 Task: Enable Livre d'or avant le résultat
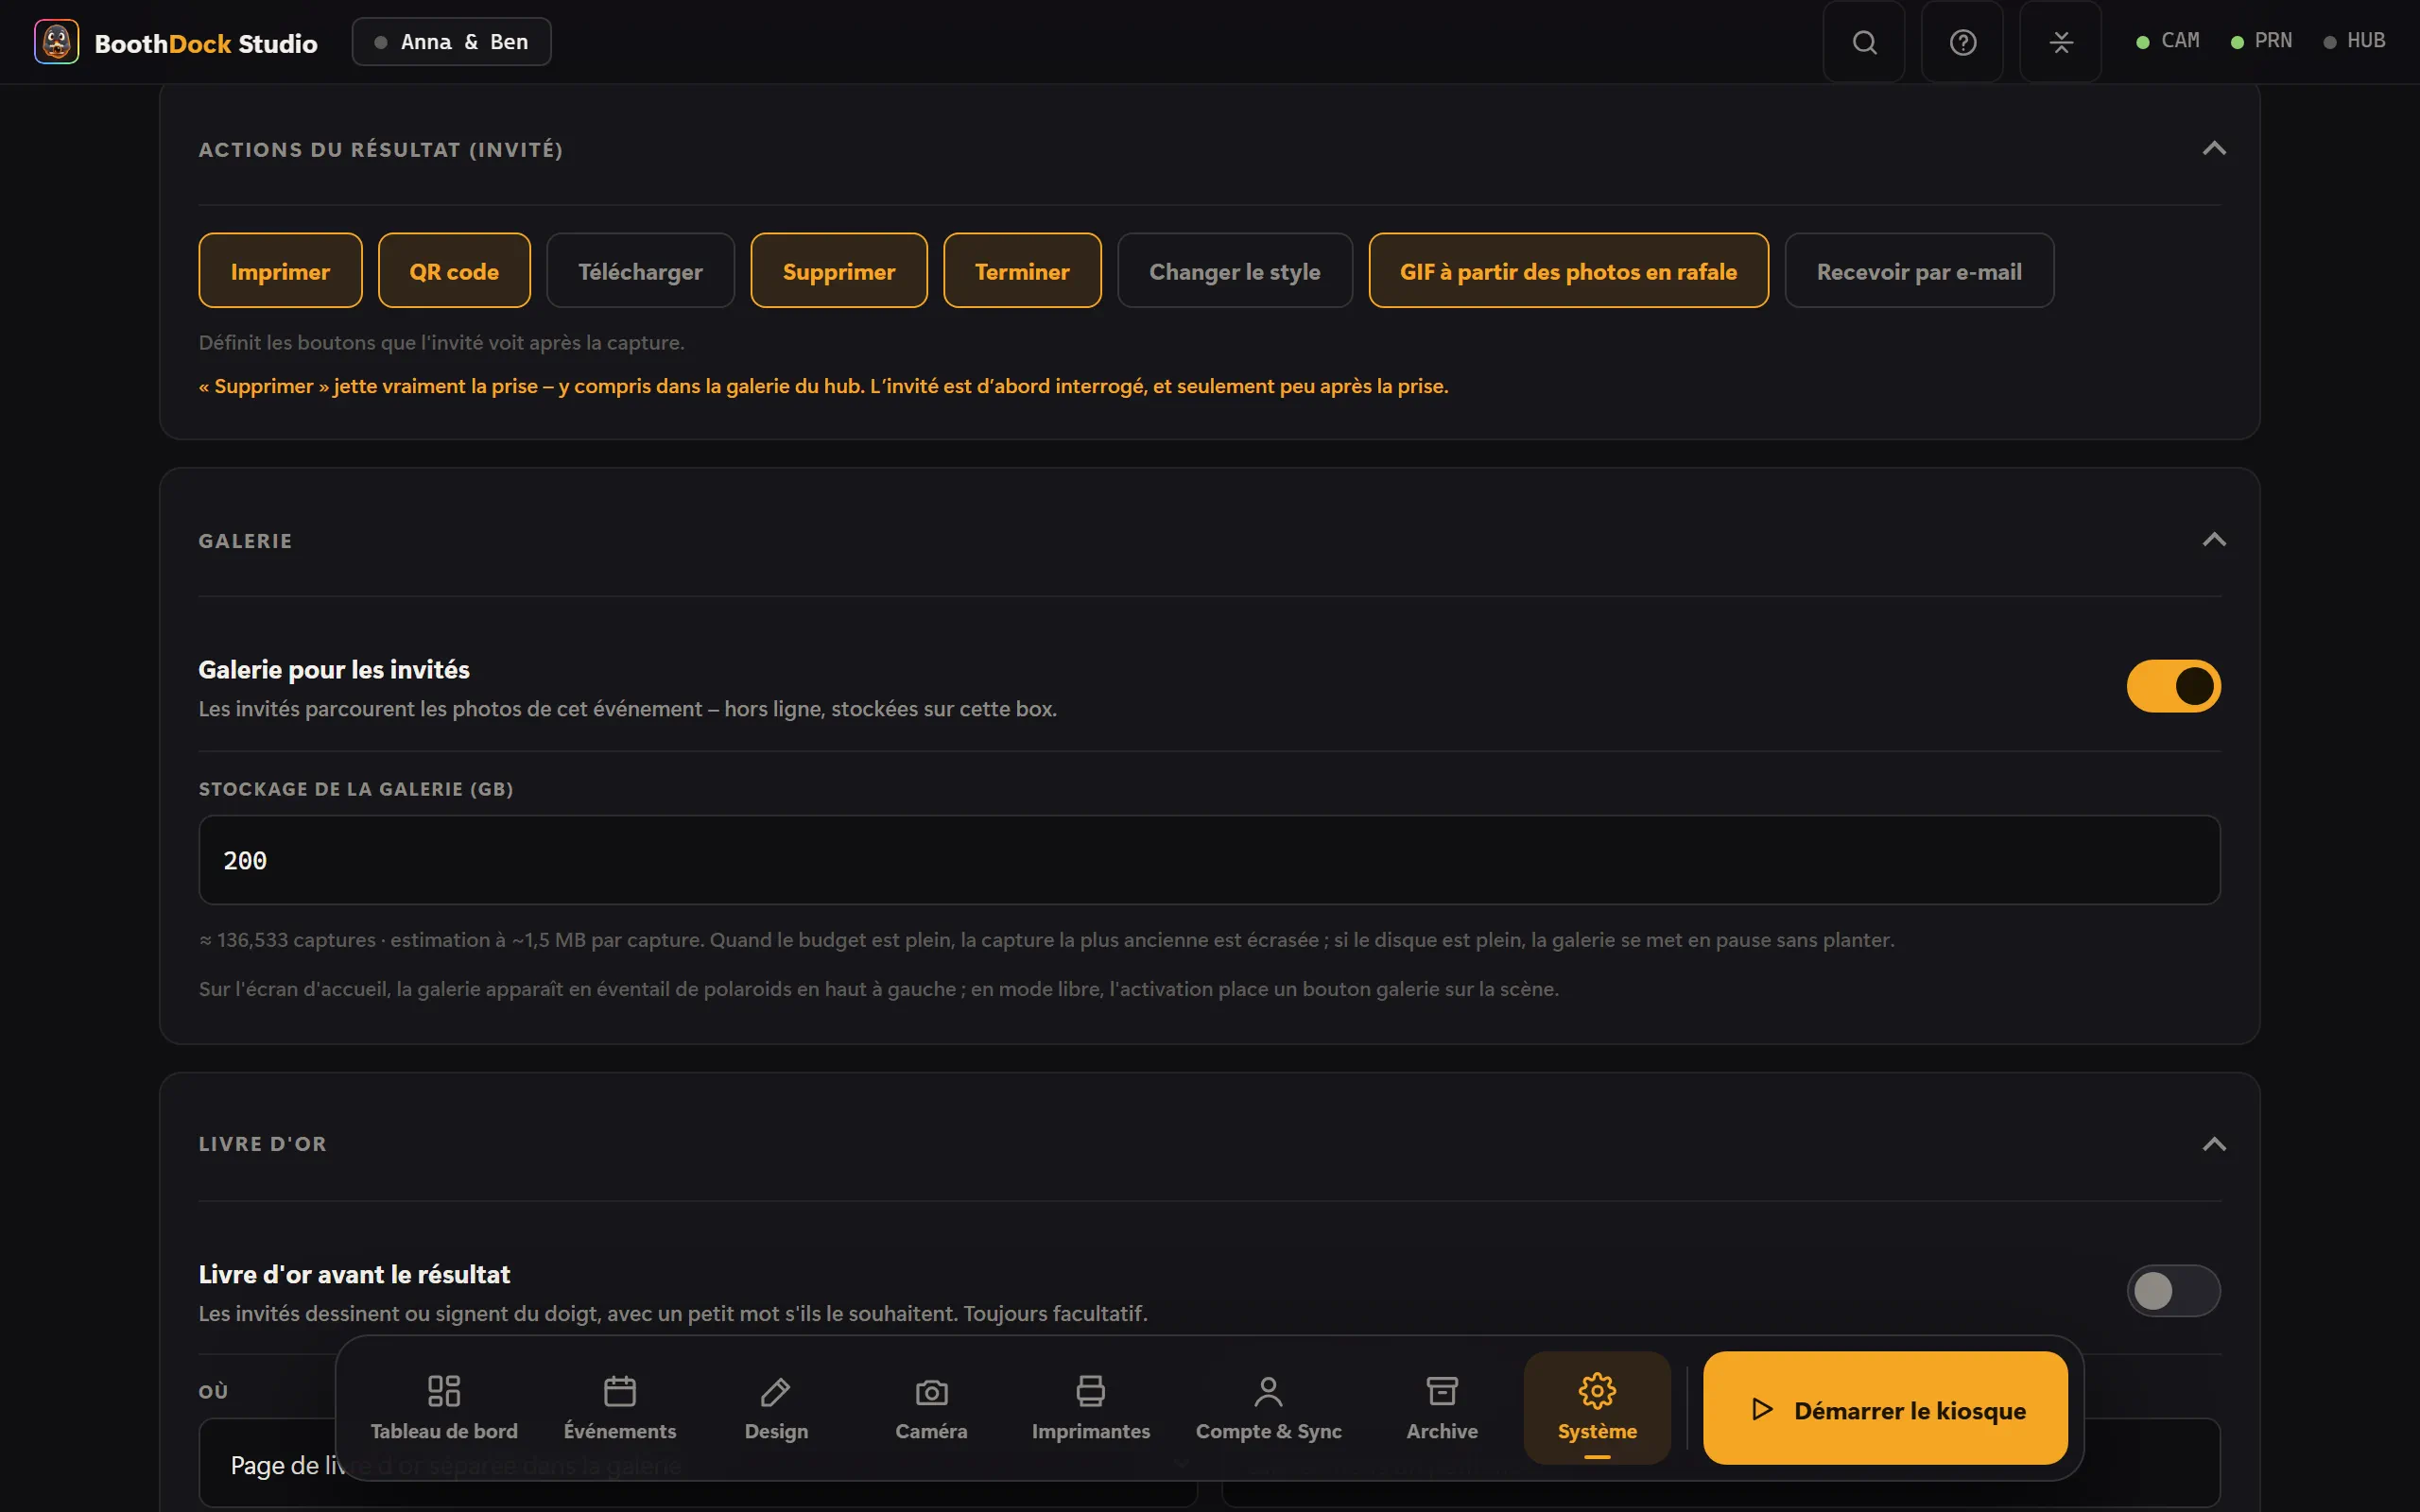click(2173, 1290)
